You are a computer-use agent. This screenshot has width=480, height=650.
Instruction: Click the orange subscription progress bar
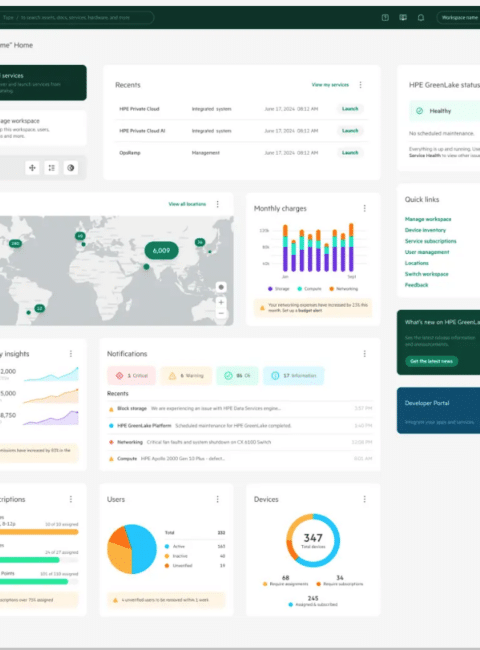pyautogui.click(x=39, y=532)
